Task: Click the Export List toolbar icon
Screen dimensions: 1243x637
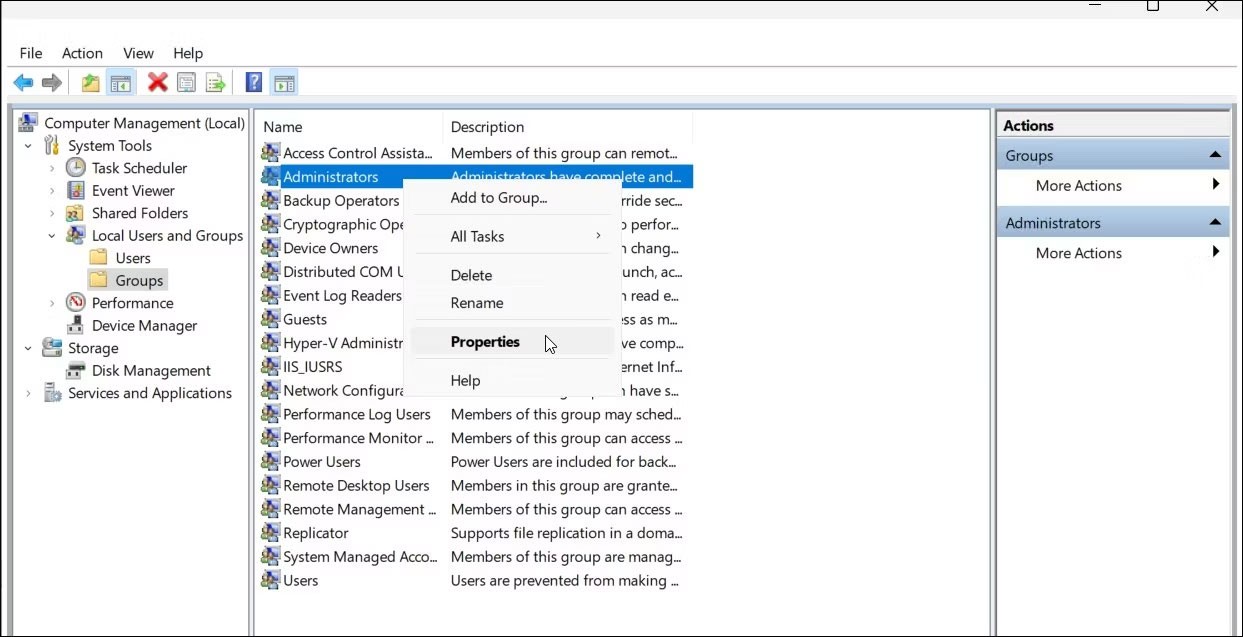Action: pyautogui.click(x=215, y=83)
